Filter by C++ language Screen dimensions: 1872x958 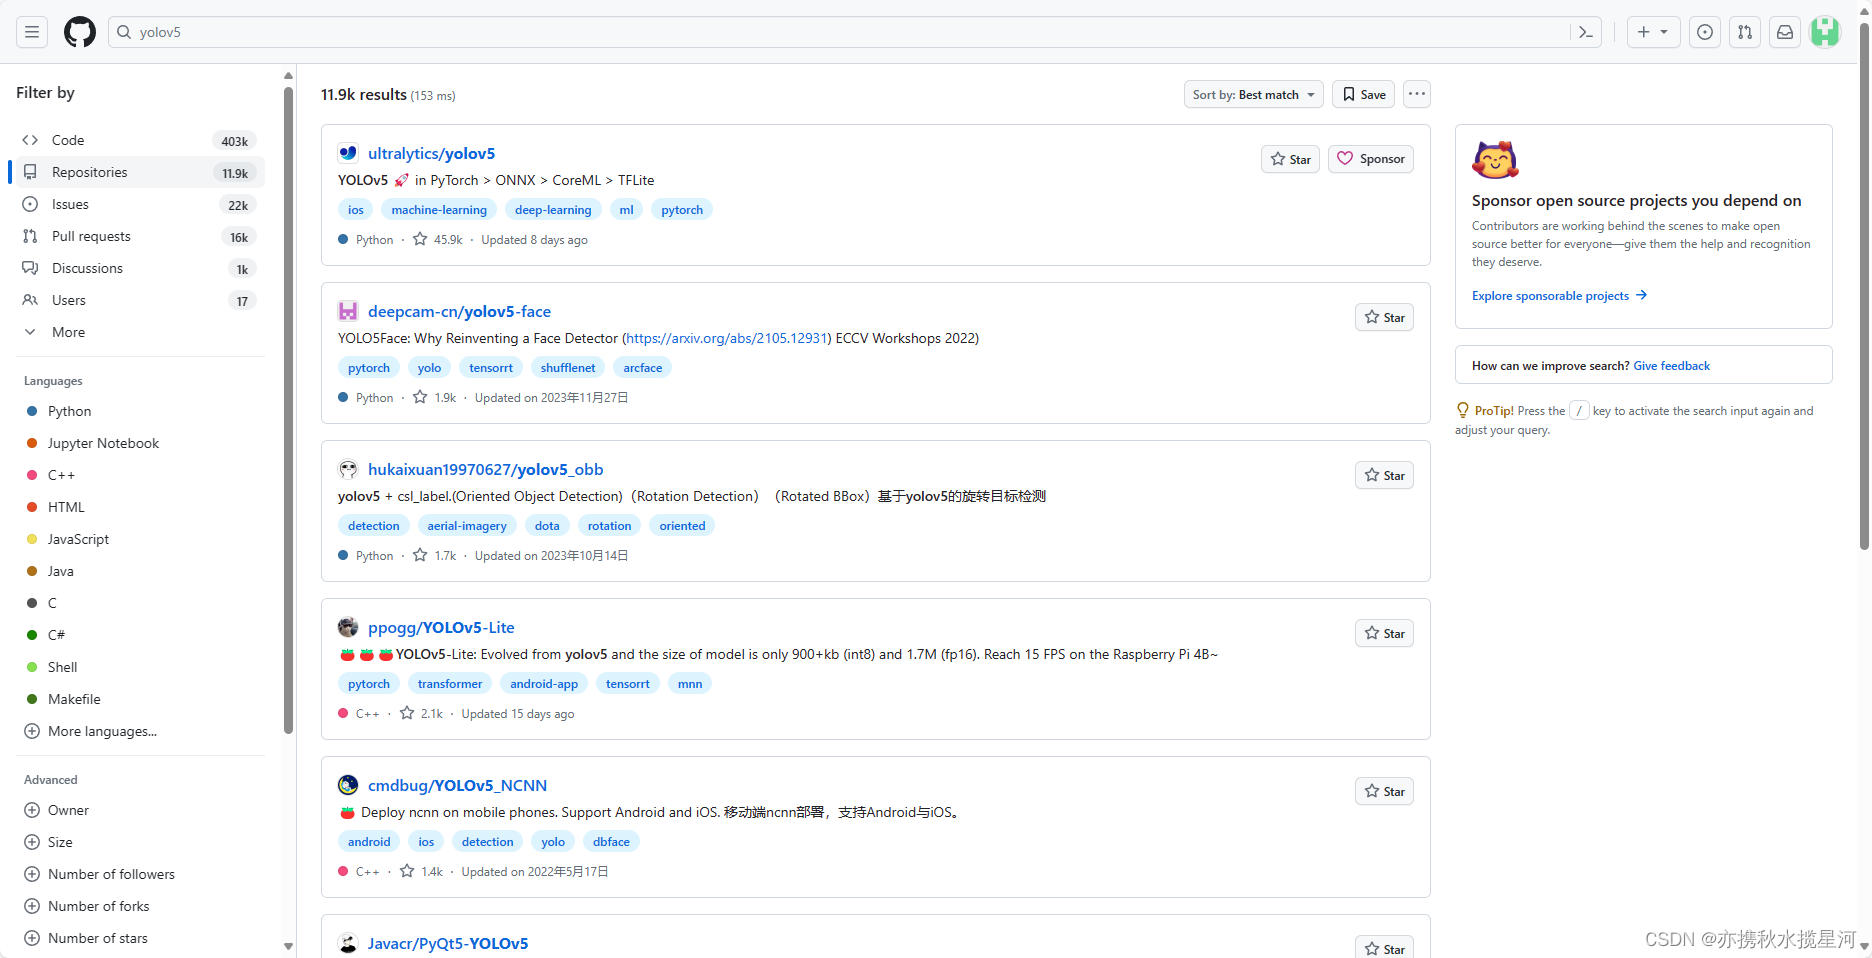point(140,475)
